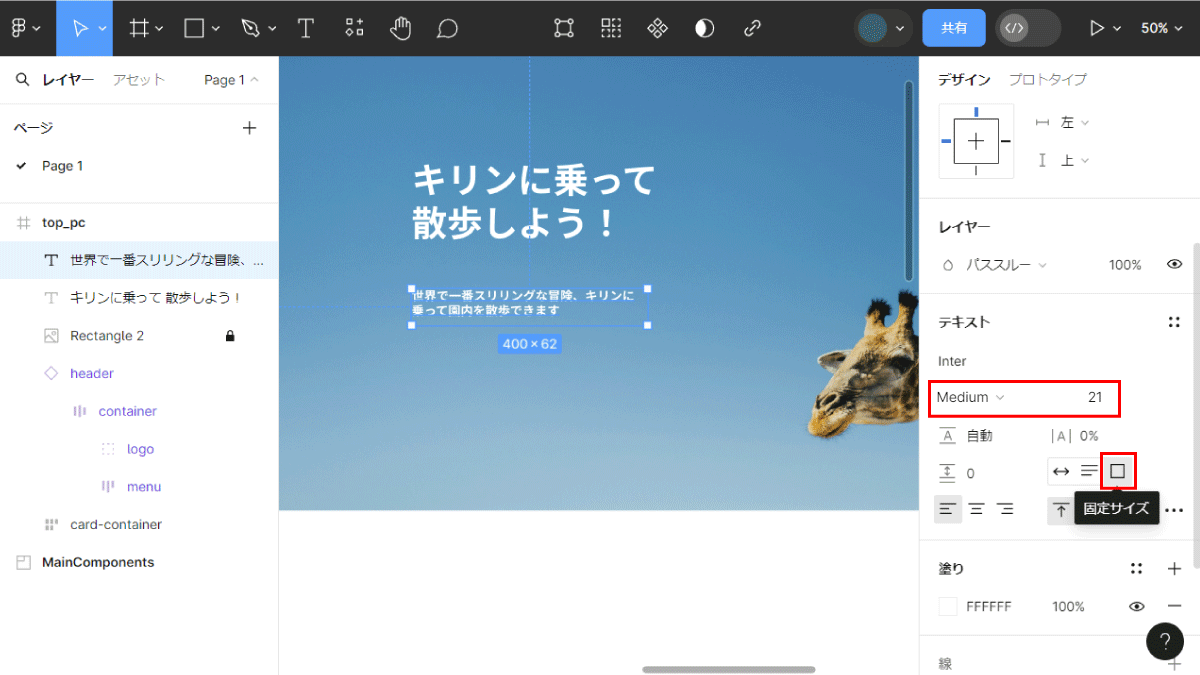This screenshot has width=1200, height=675.
Task: Open the 50% zoom dropdown
Action: point(1161,28)
